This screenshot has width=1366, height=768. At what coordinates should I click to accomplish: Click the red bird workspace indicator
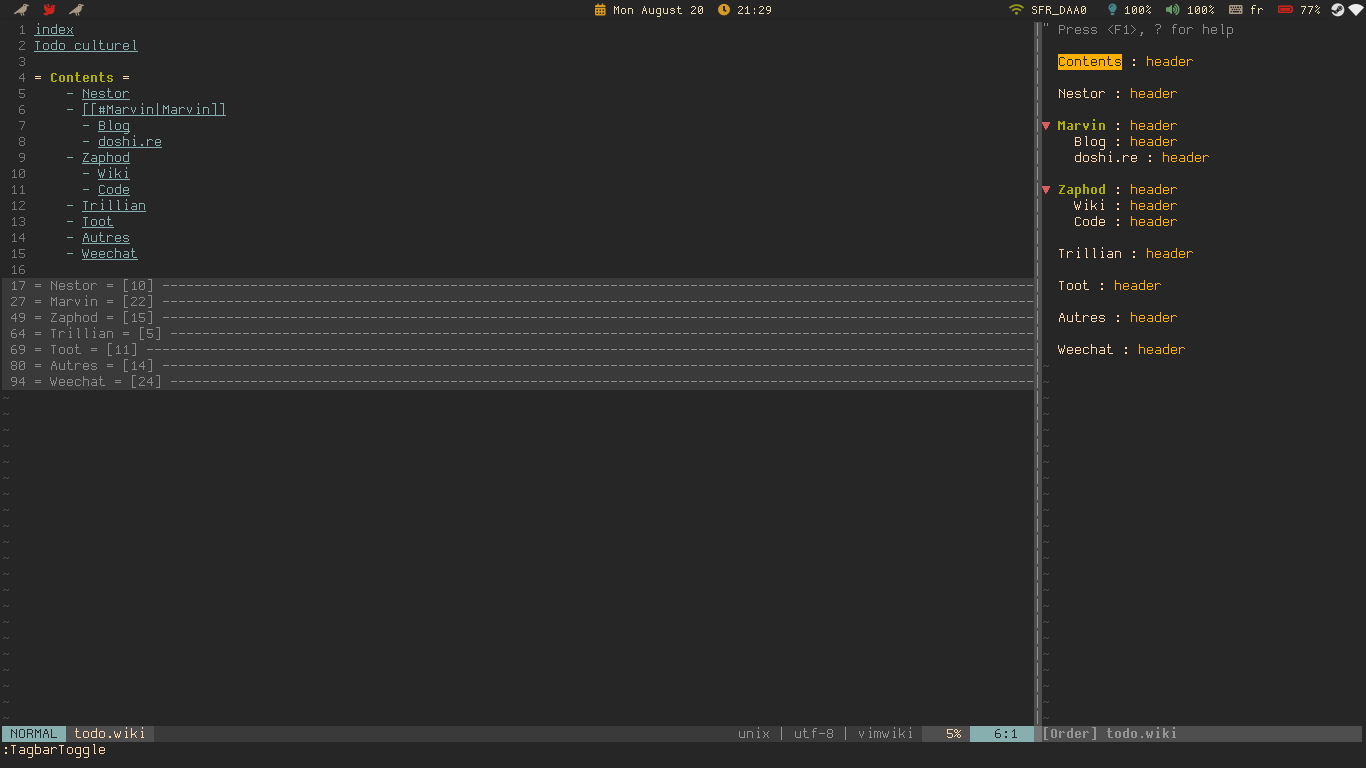coord(48,10)
